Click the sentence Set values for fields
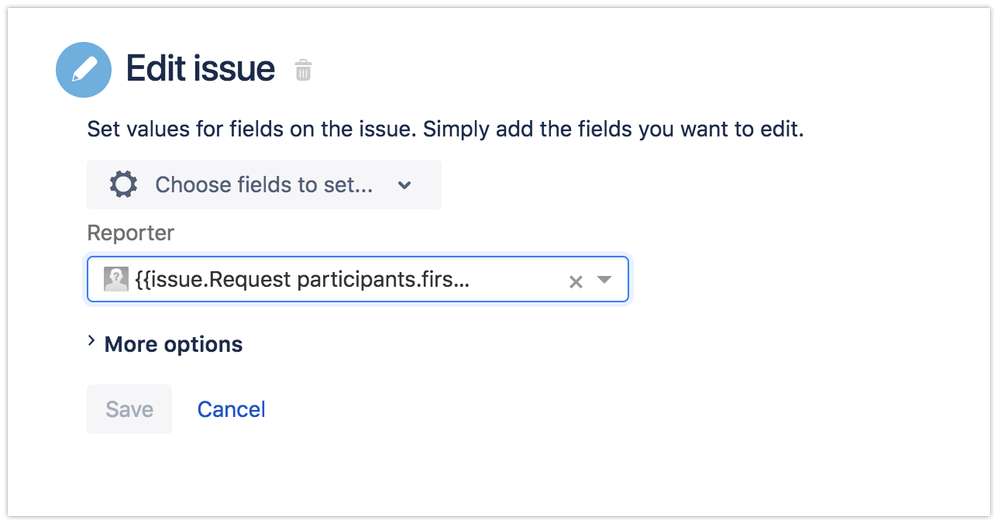Screen dimensions: 998x524 (252, 129)
